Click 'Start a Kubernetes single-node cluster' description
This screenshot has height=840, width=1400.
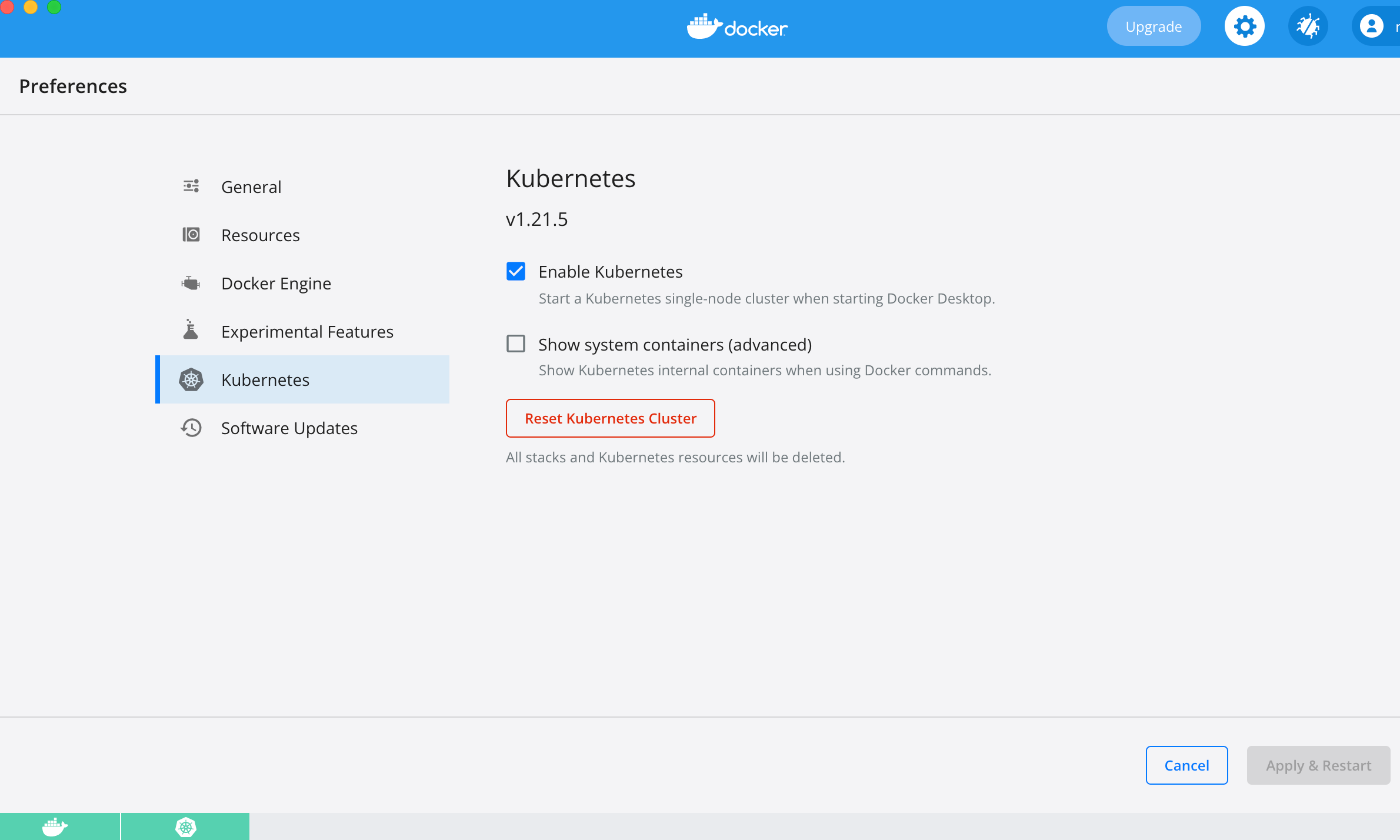pos(767,298)
